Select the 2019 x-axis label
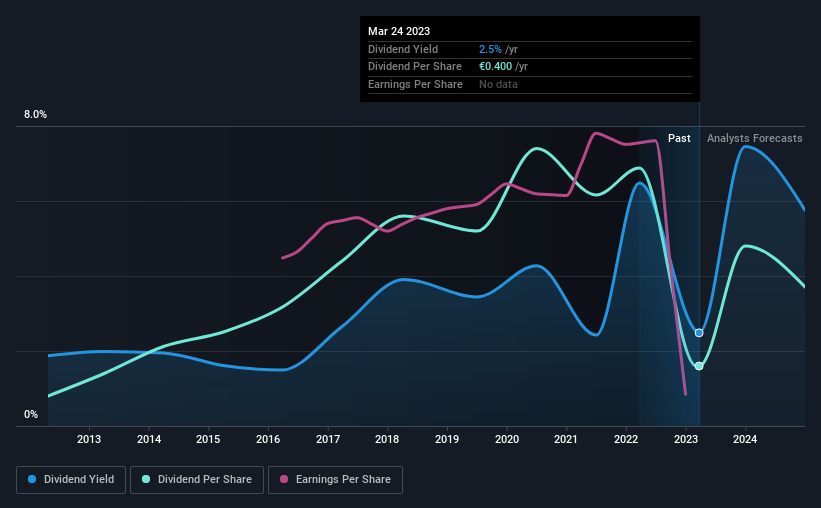The width and height of the screenshot is (821, 508). tap(447, 439)
